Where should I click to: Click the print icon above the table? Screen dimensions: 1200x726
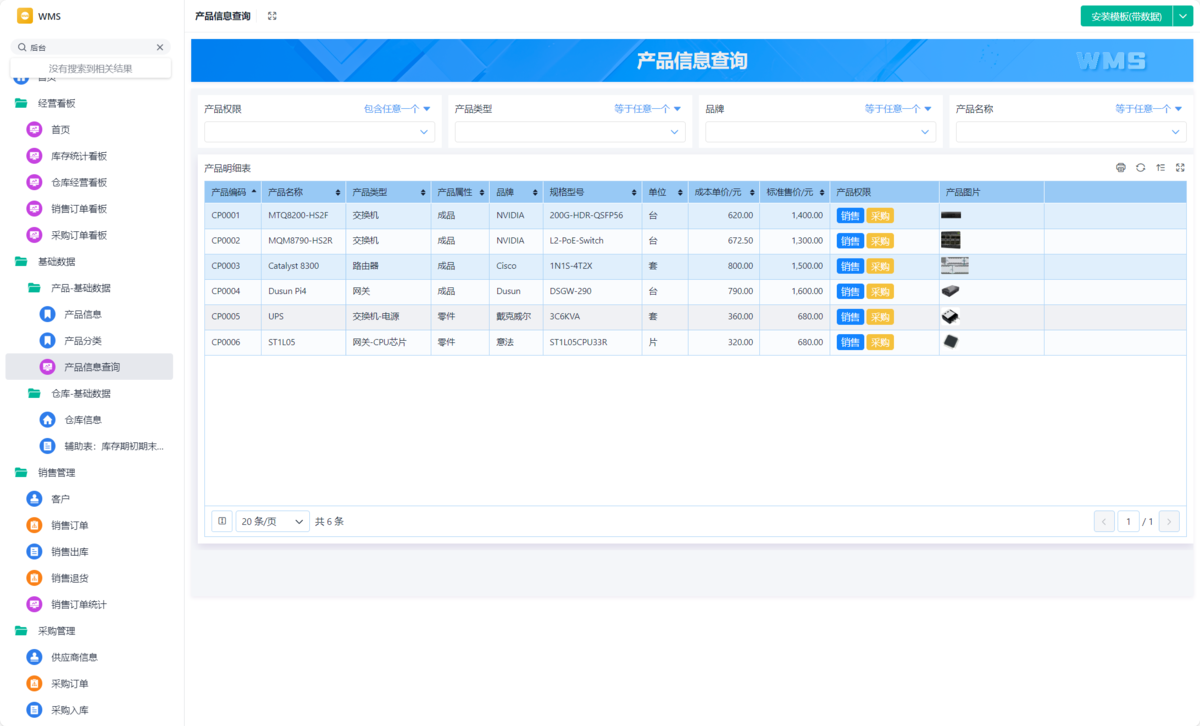point(1121,168)
